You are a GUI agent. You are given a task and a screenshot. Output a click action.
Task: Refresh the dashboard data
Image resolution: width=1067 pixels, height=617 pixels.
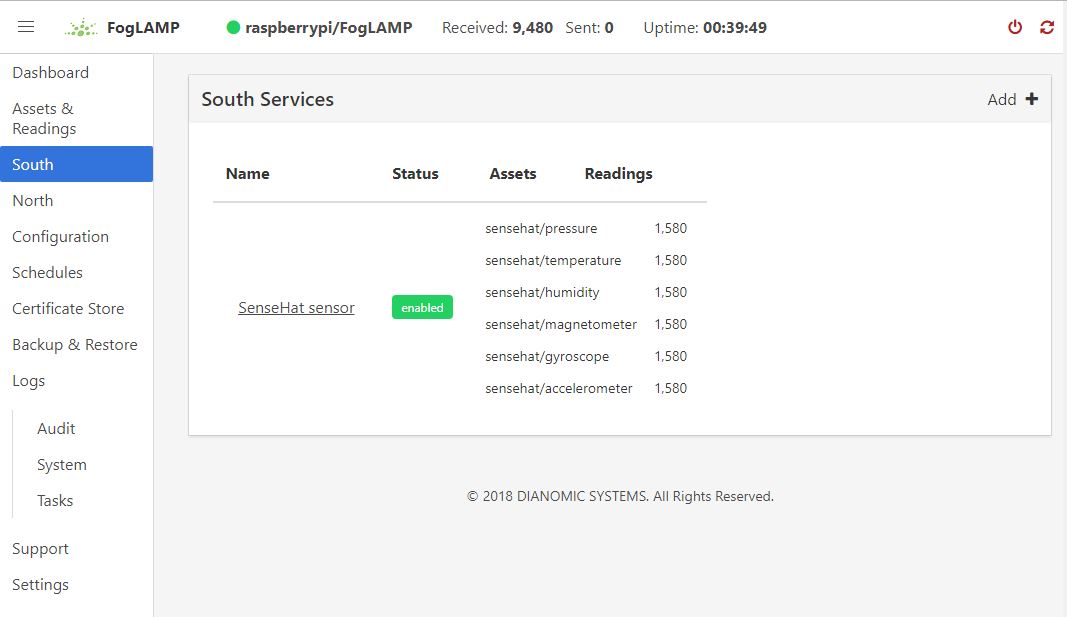click(x=1047, y=27)
